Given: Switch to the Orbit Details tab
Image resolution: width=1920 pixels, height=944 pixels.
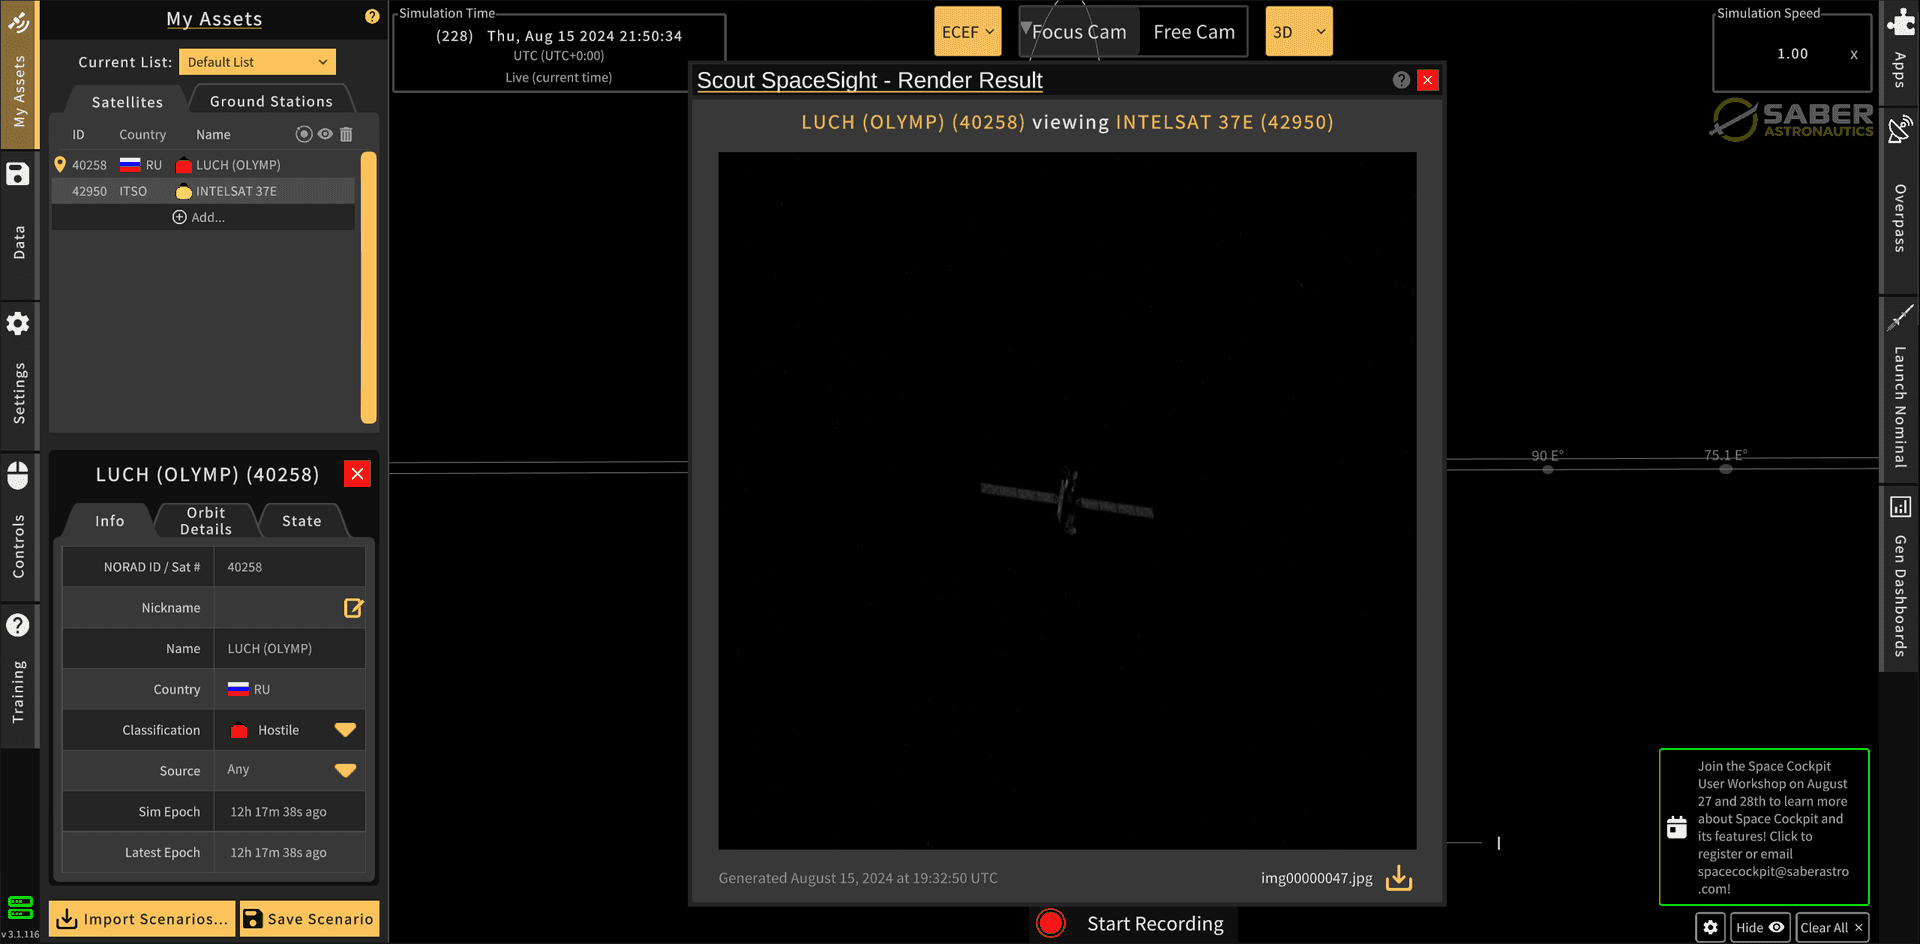Looking at the screenshot, I should pos(206,521).
